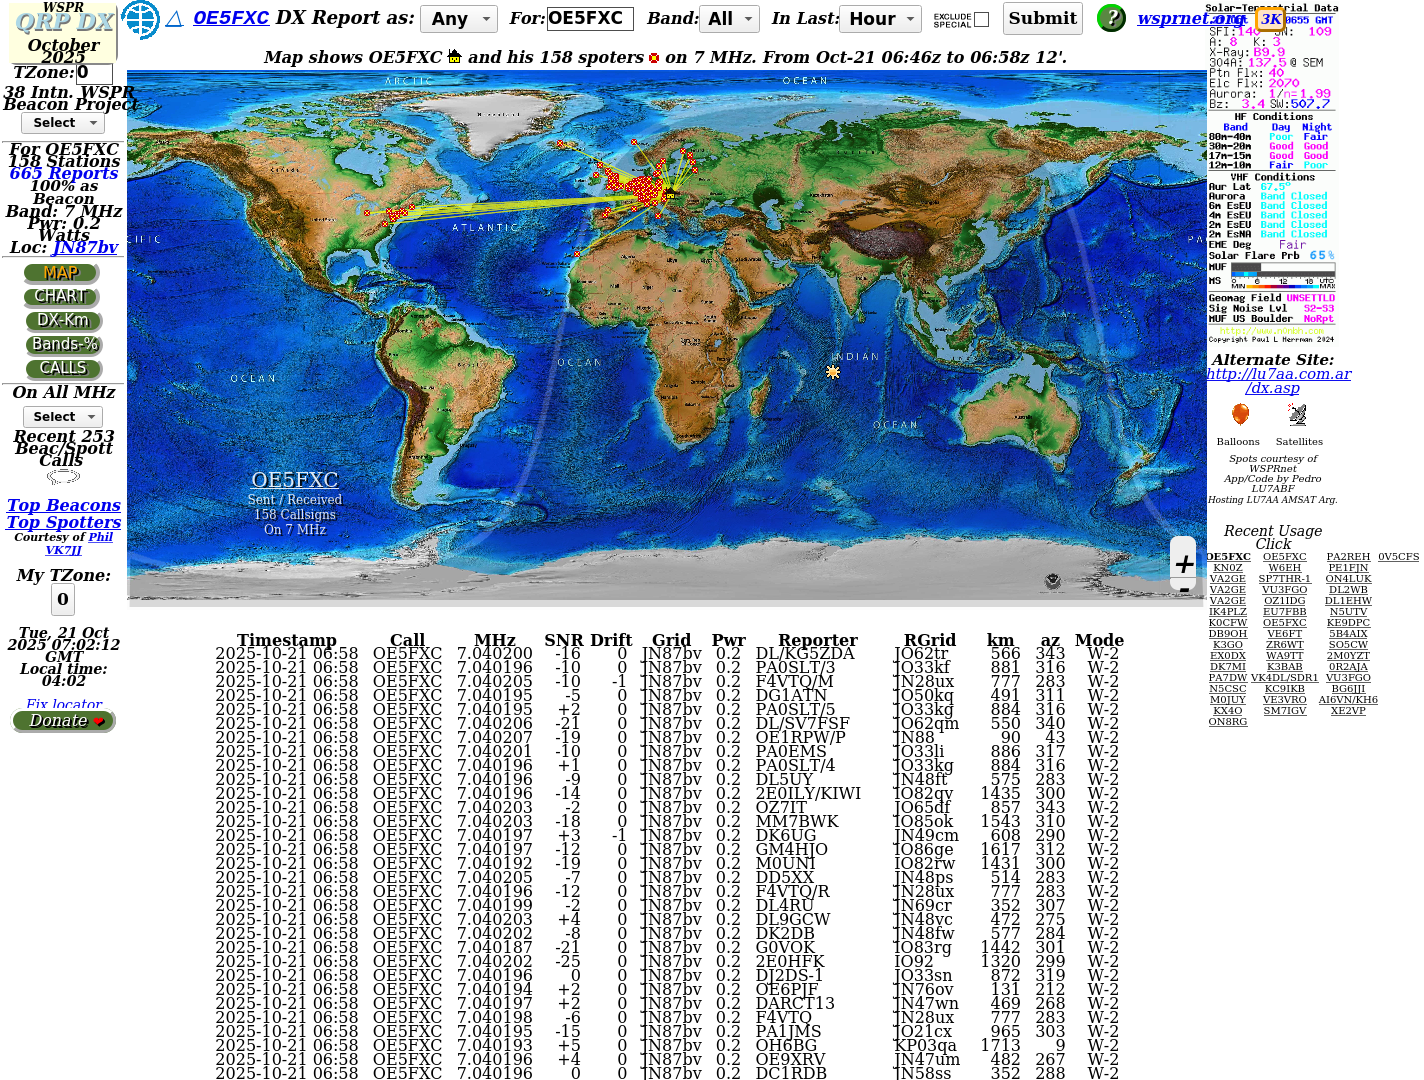Viewport: 1424px width, 1080px height.
Task: Open the Satellites dish icon
Action: pyautogui.click(x=1297, y=415)
